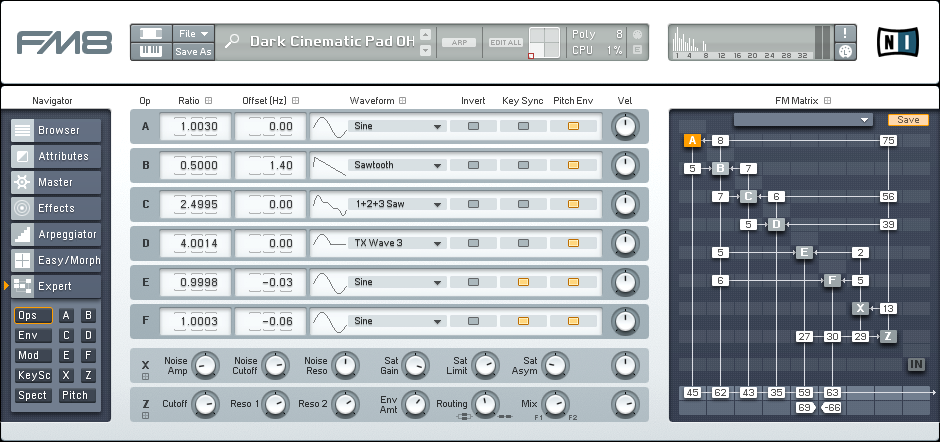Toggle the rack view icon above keyboard icon

[151, 34]
